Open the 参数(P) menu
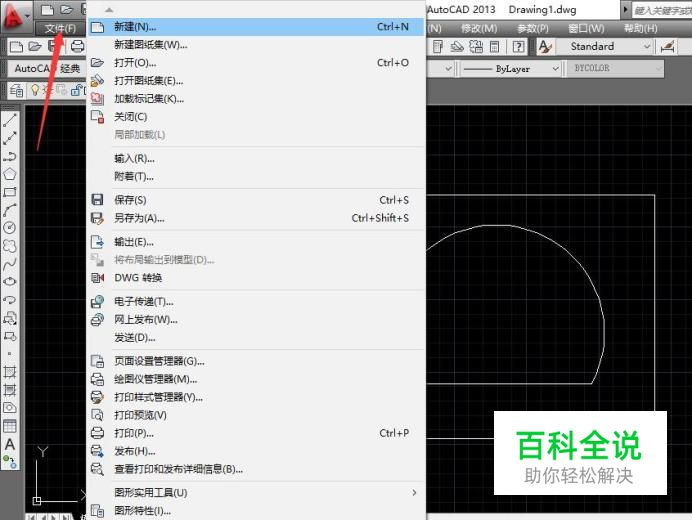 click(x=533, y=28)
